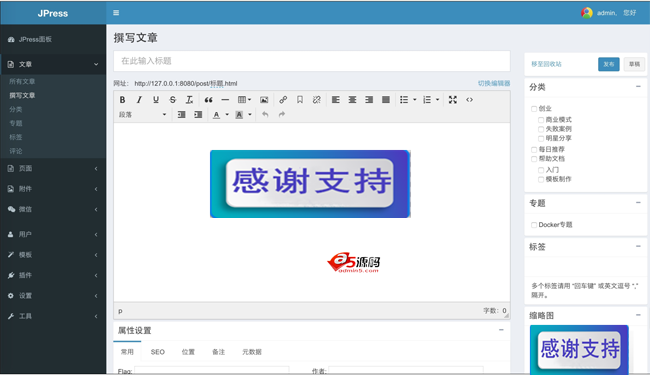Click the 发布 publish button
Viewport: 650px width, 375px height.
pos(609,64)
